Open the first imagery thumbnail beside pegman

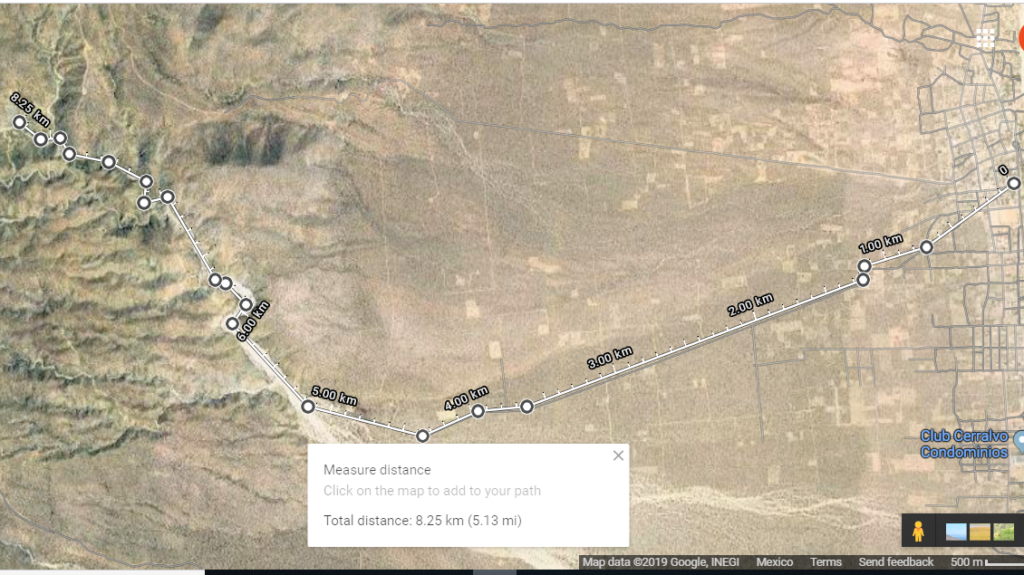click(x=955, y=532)
